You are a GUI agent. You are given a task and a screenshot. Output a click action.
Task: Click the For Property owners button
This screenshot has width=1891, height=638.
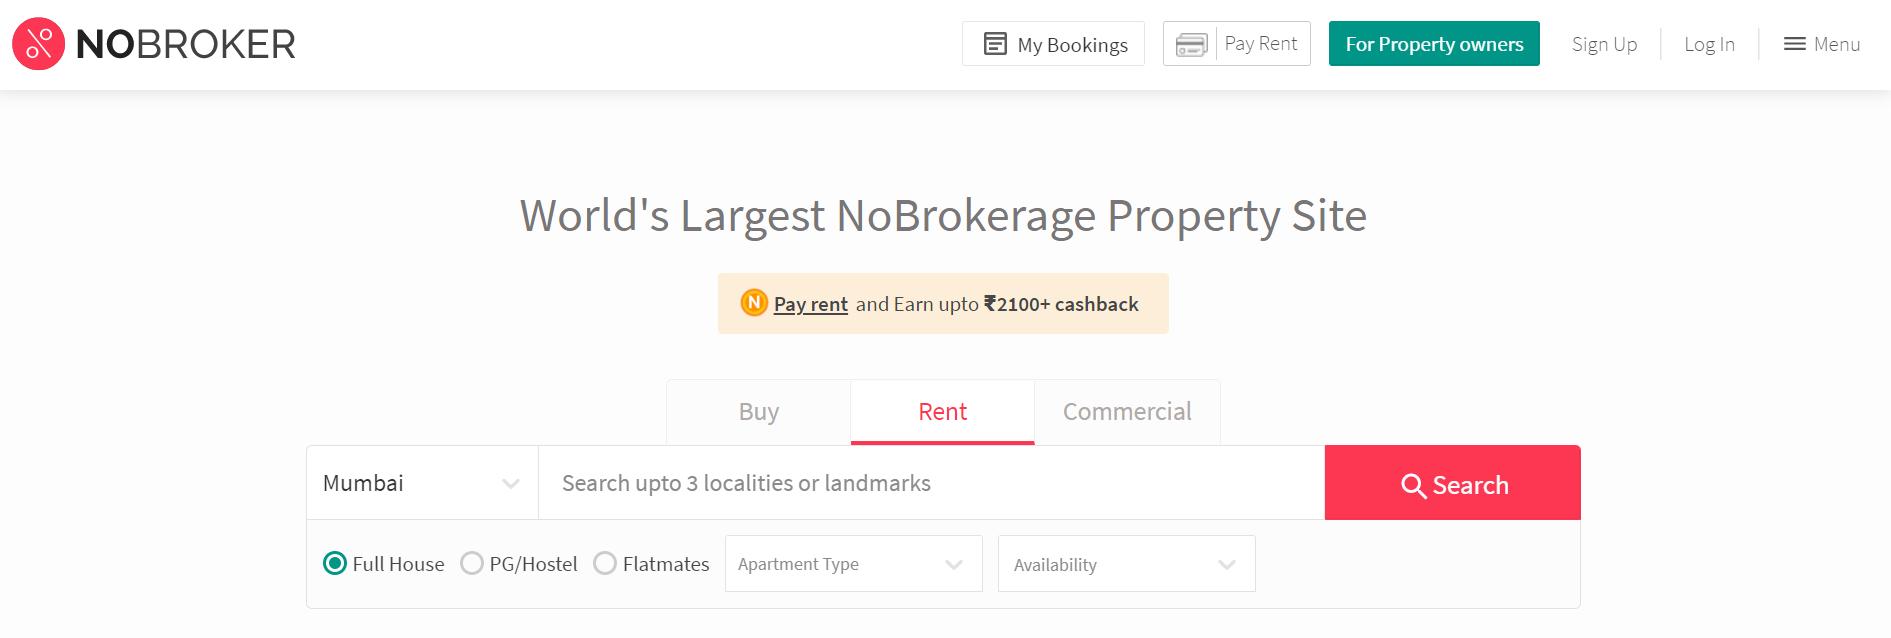tap(1433, 44)
